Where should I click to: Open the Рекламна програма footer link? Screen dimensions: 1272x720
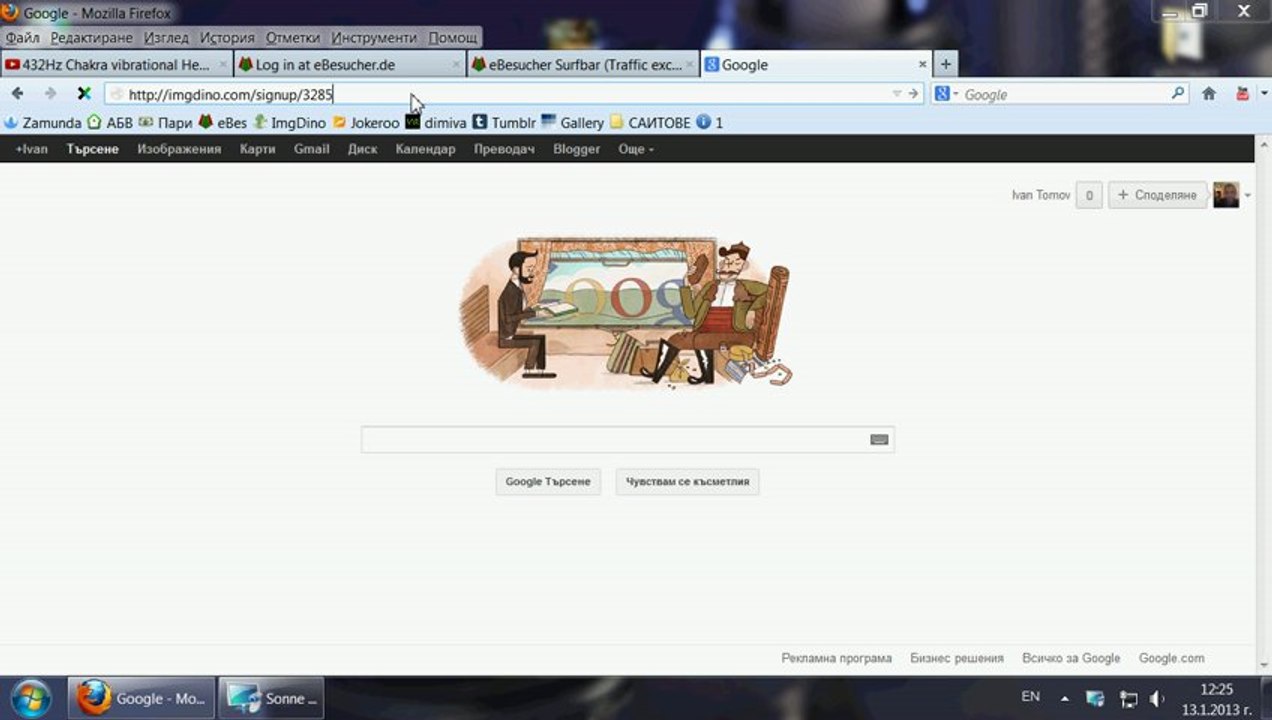[x=836, y=658]
